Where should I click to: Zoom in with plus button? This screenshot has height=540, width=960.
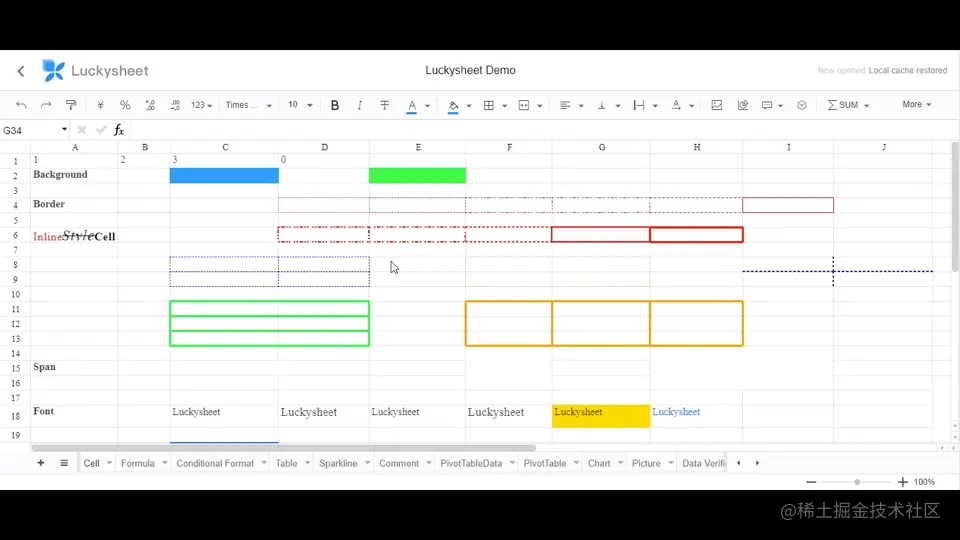click(902, 482)
